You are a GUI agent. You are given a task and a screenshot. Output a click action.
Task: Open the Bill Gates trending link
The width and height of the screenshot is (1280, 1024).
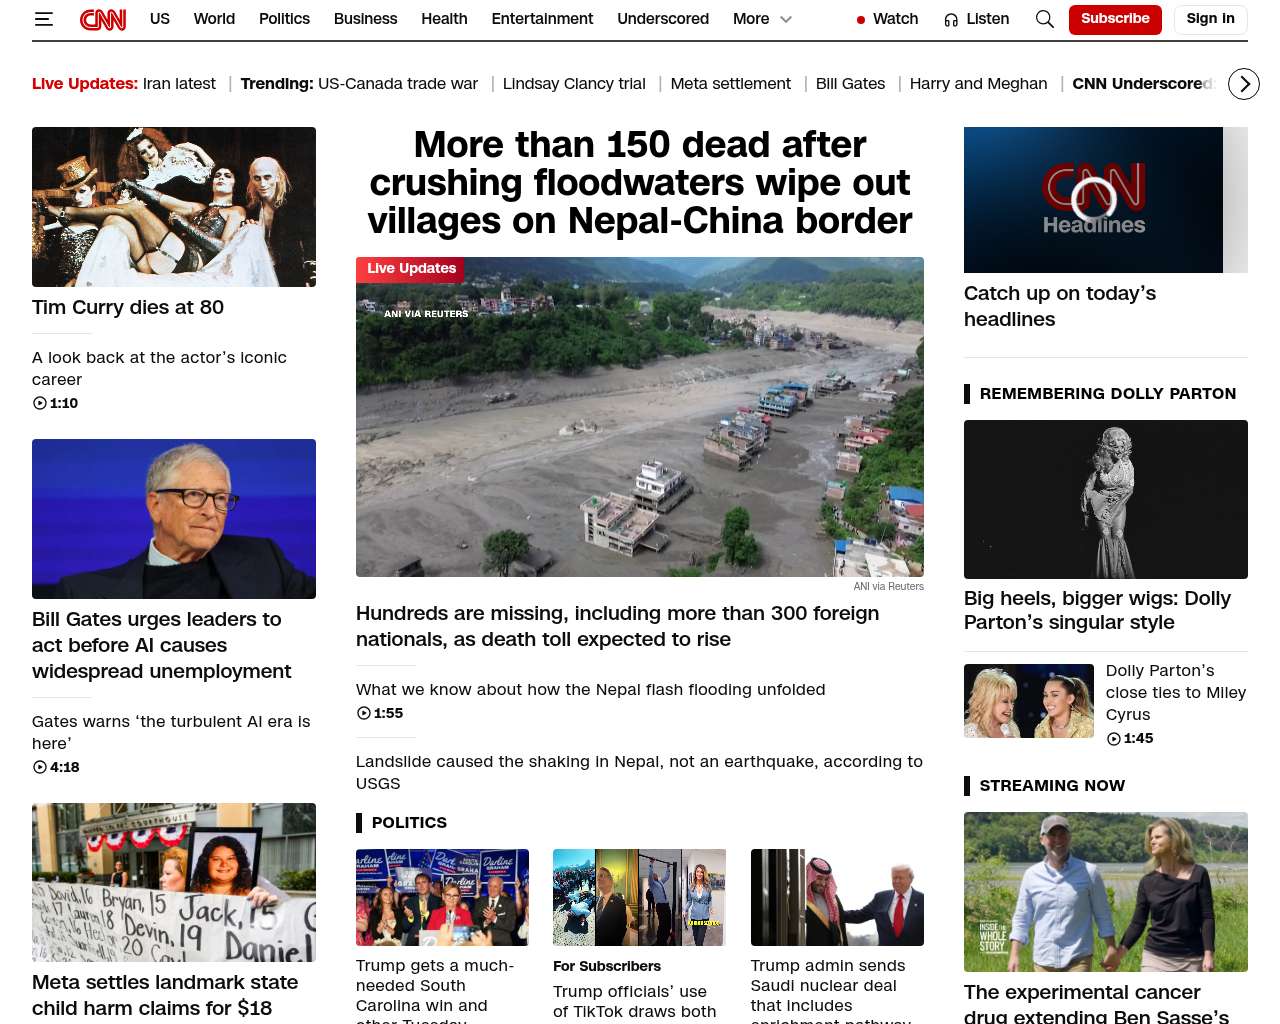click(850, 84)
